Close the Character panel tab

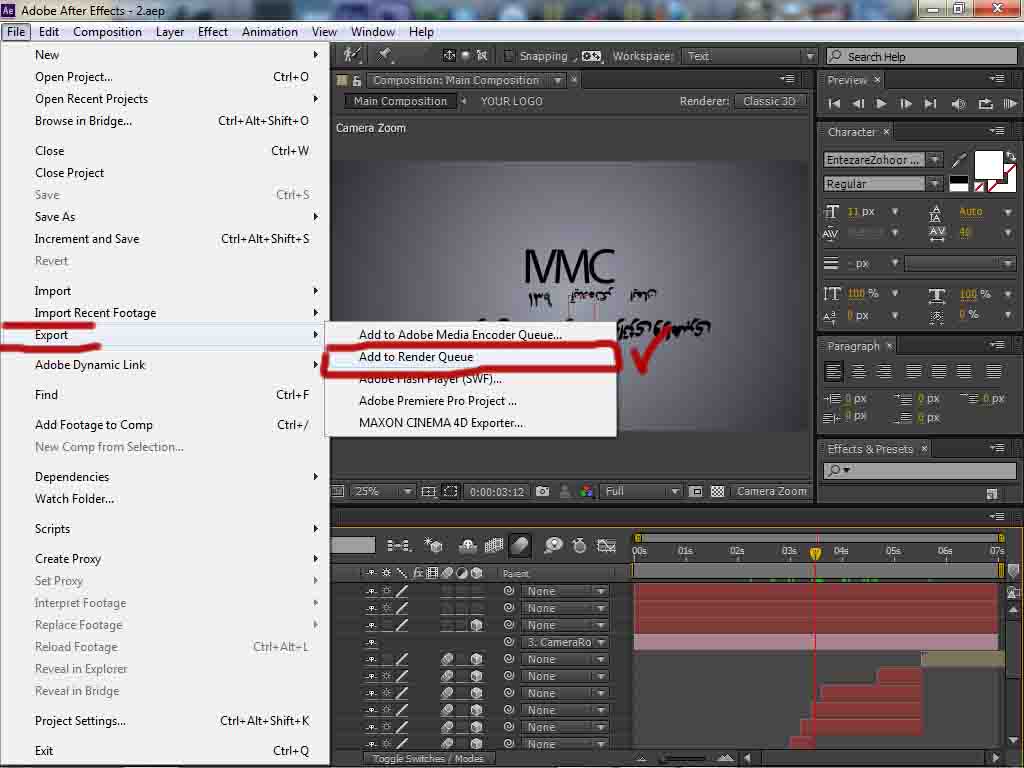[x=886, y=132]
